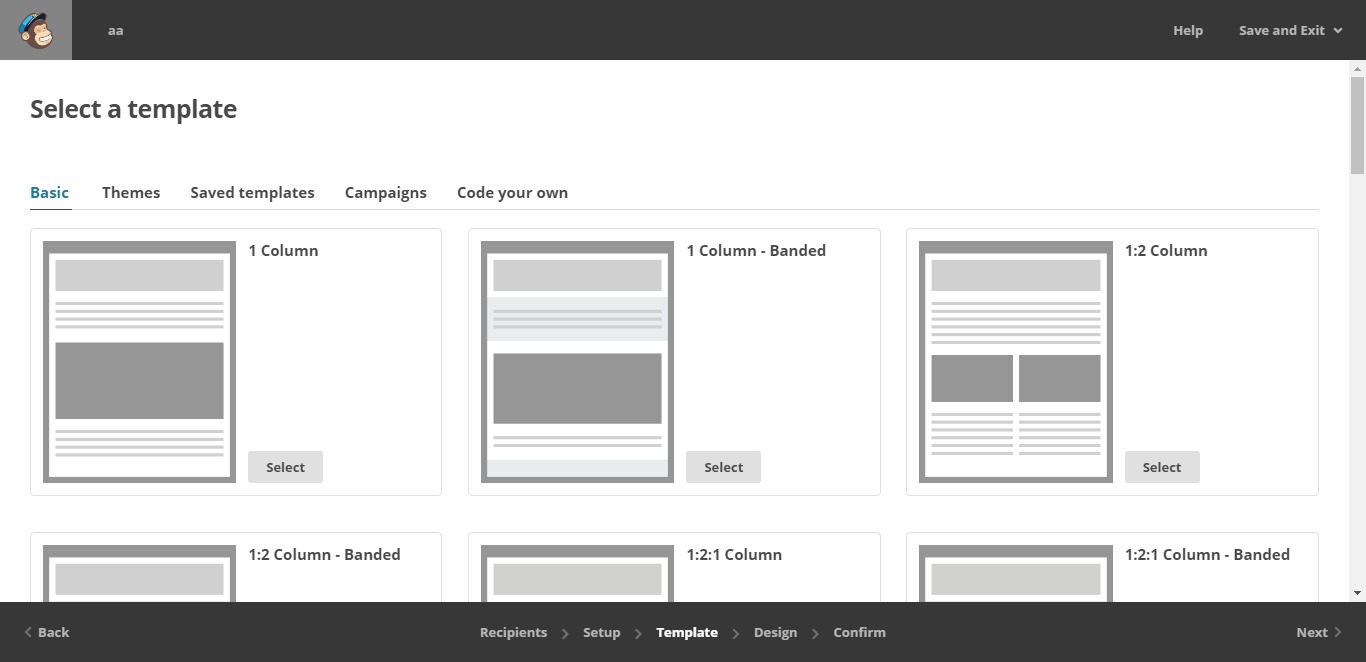Viewport: 1366px width, 662px height.
Task: Stay on the Basic tab
Action: tap(49, 192)
